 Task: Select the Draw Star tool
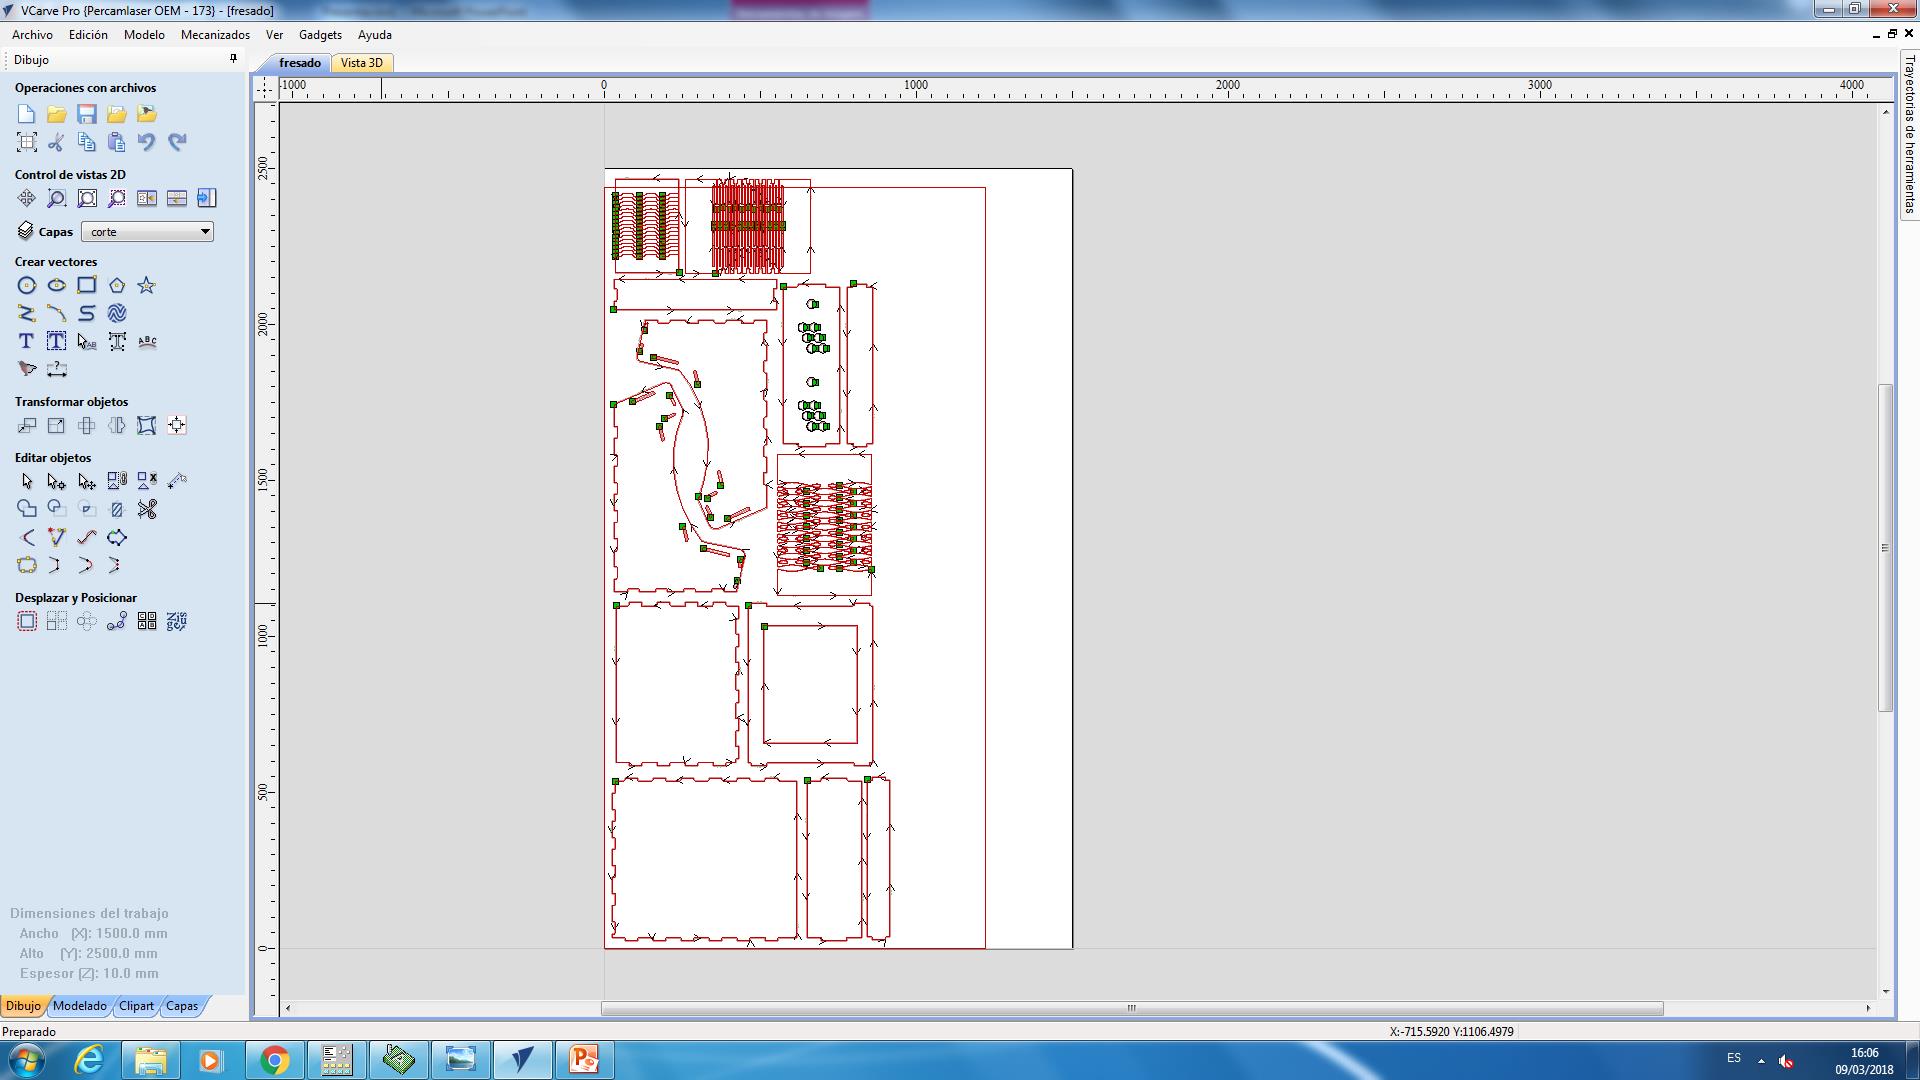click(147, 286)
